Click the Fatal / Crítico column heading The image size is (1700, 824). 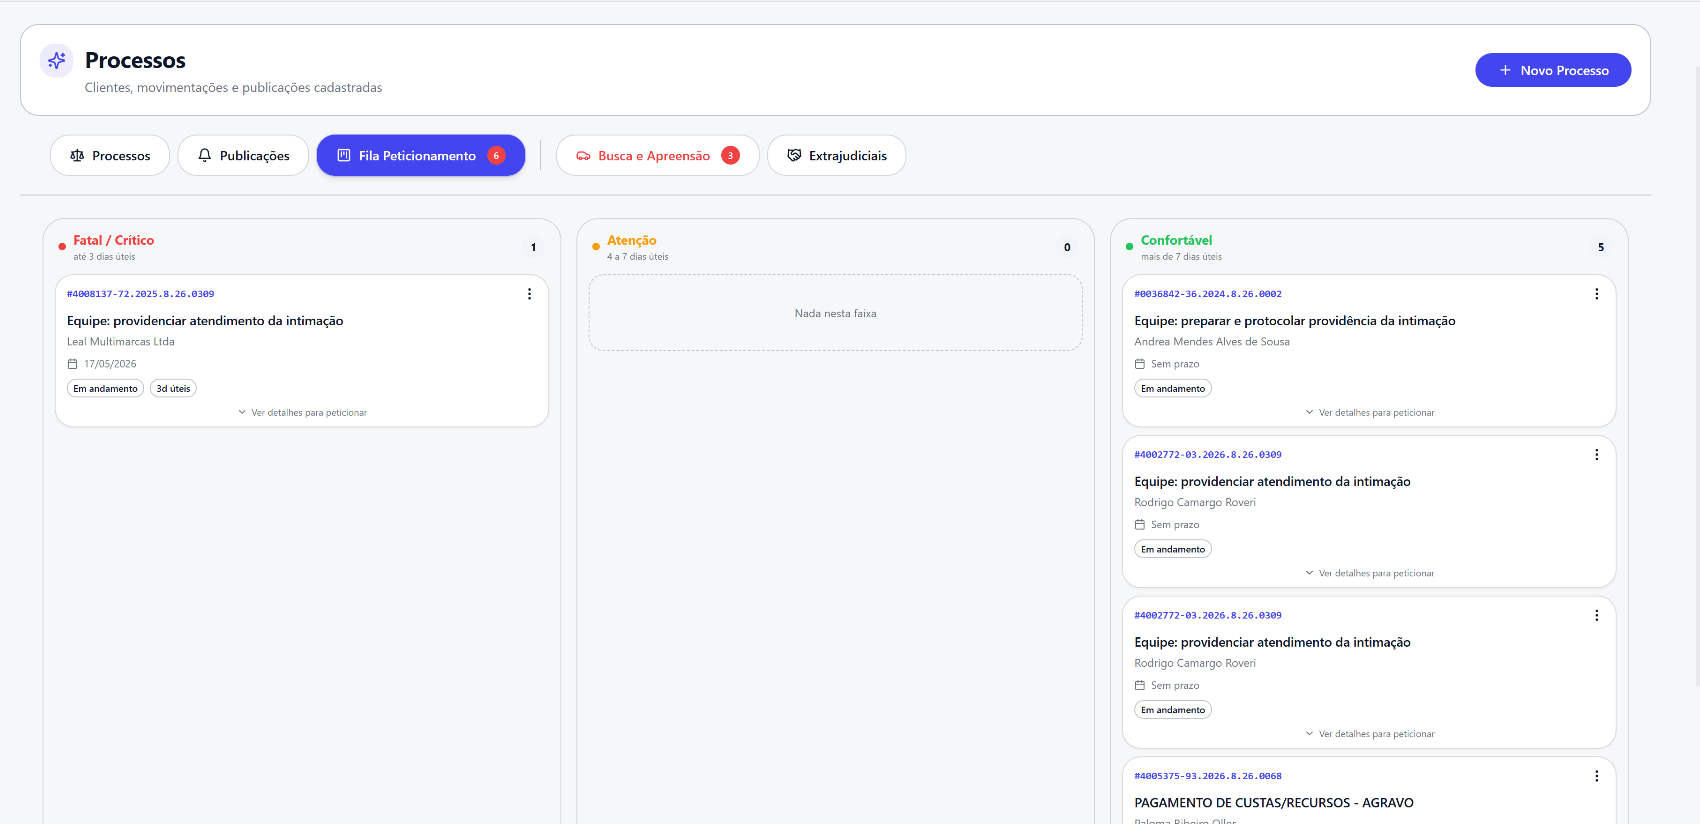114,240
